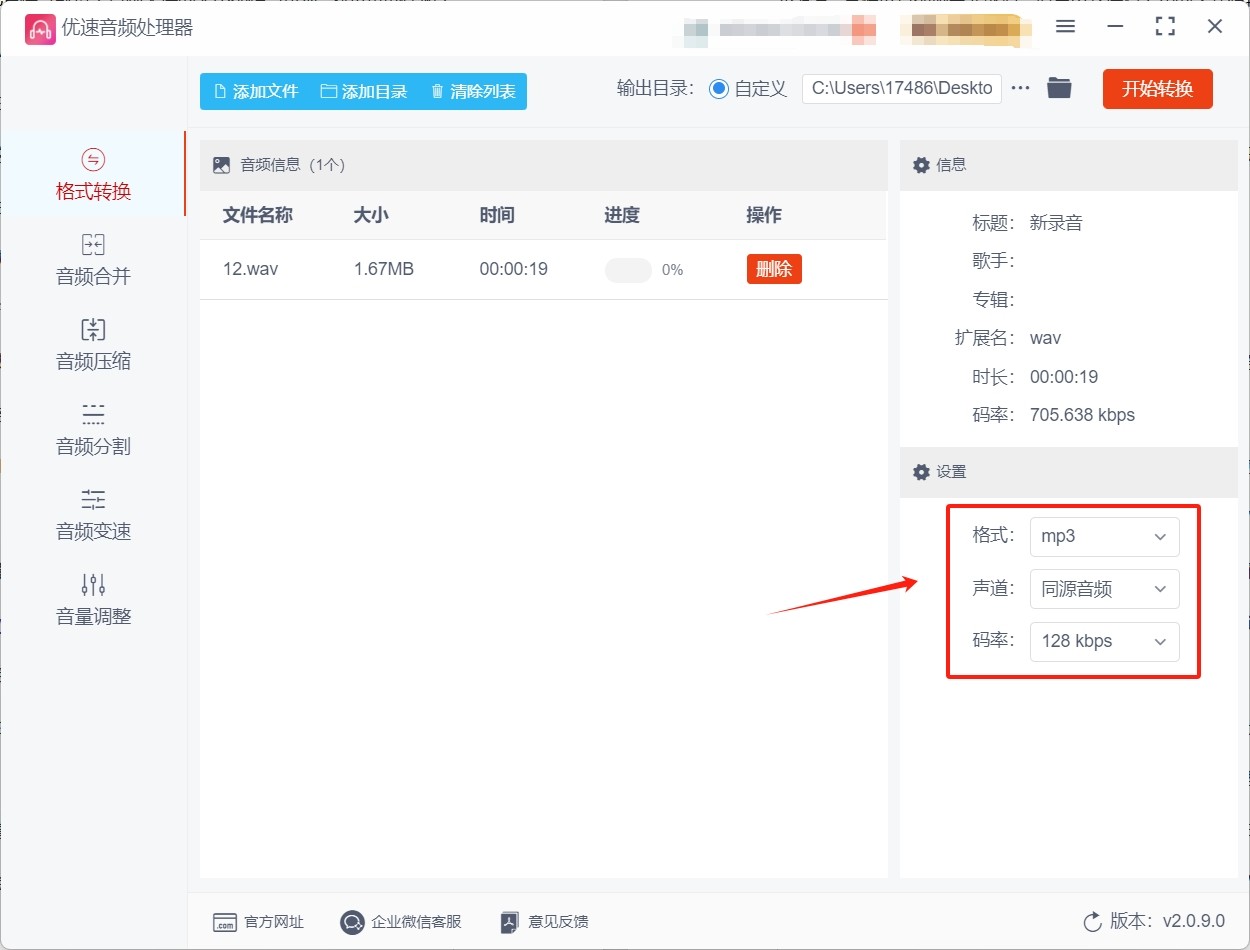
Task: Click 添加文件 to add files
Action: pos(256,91)
